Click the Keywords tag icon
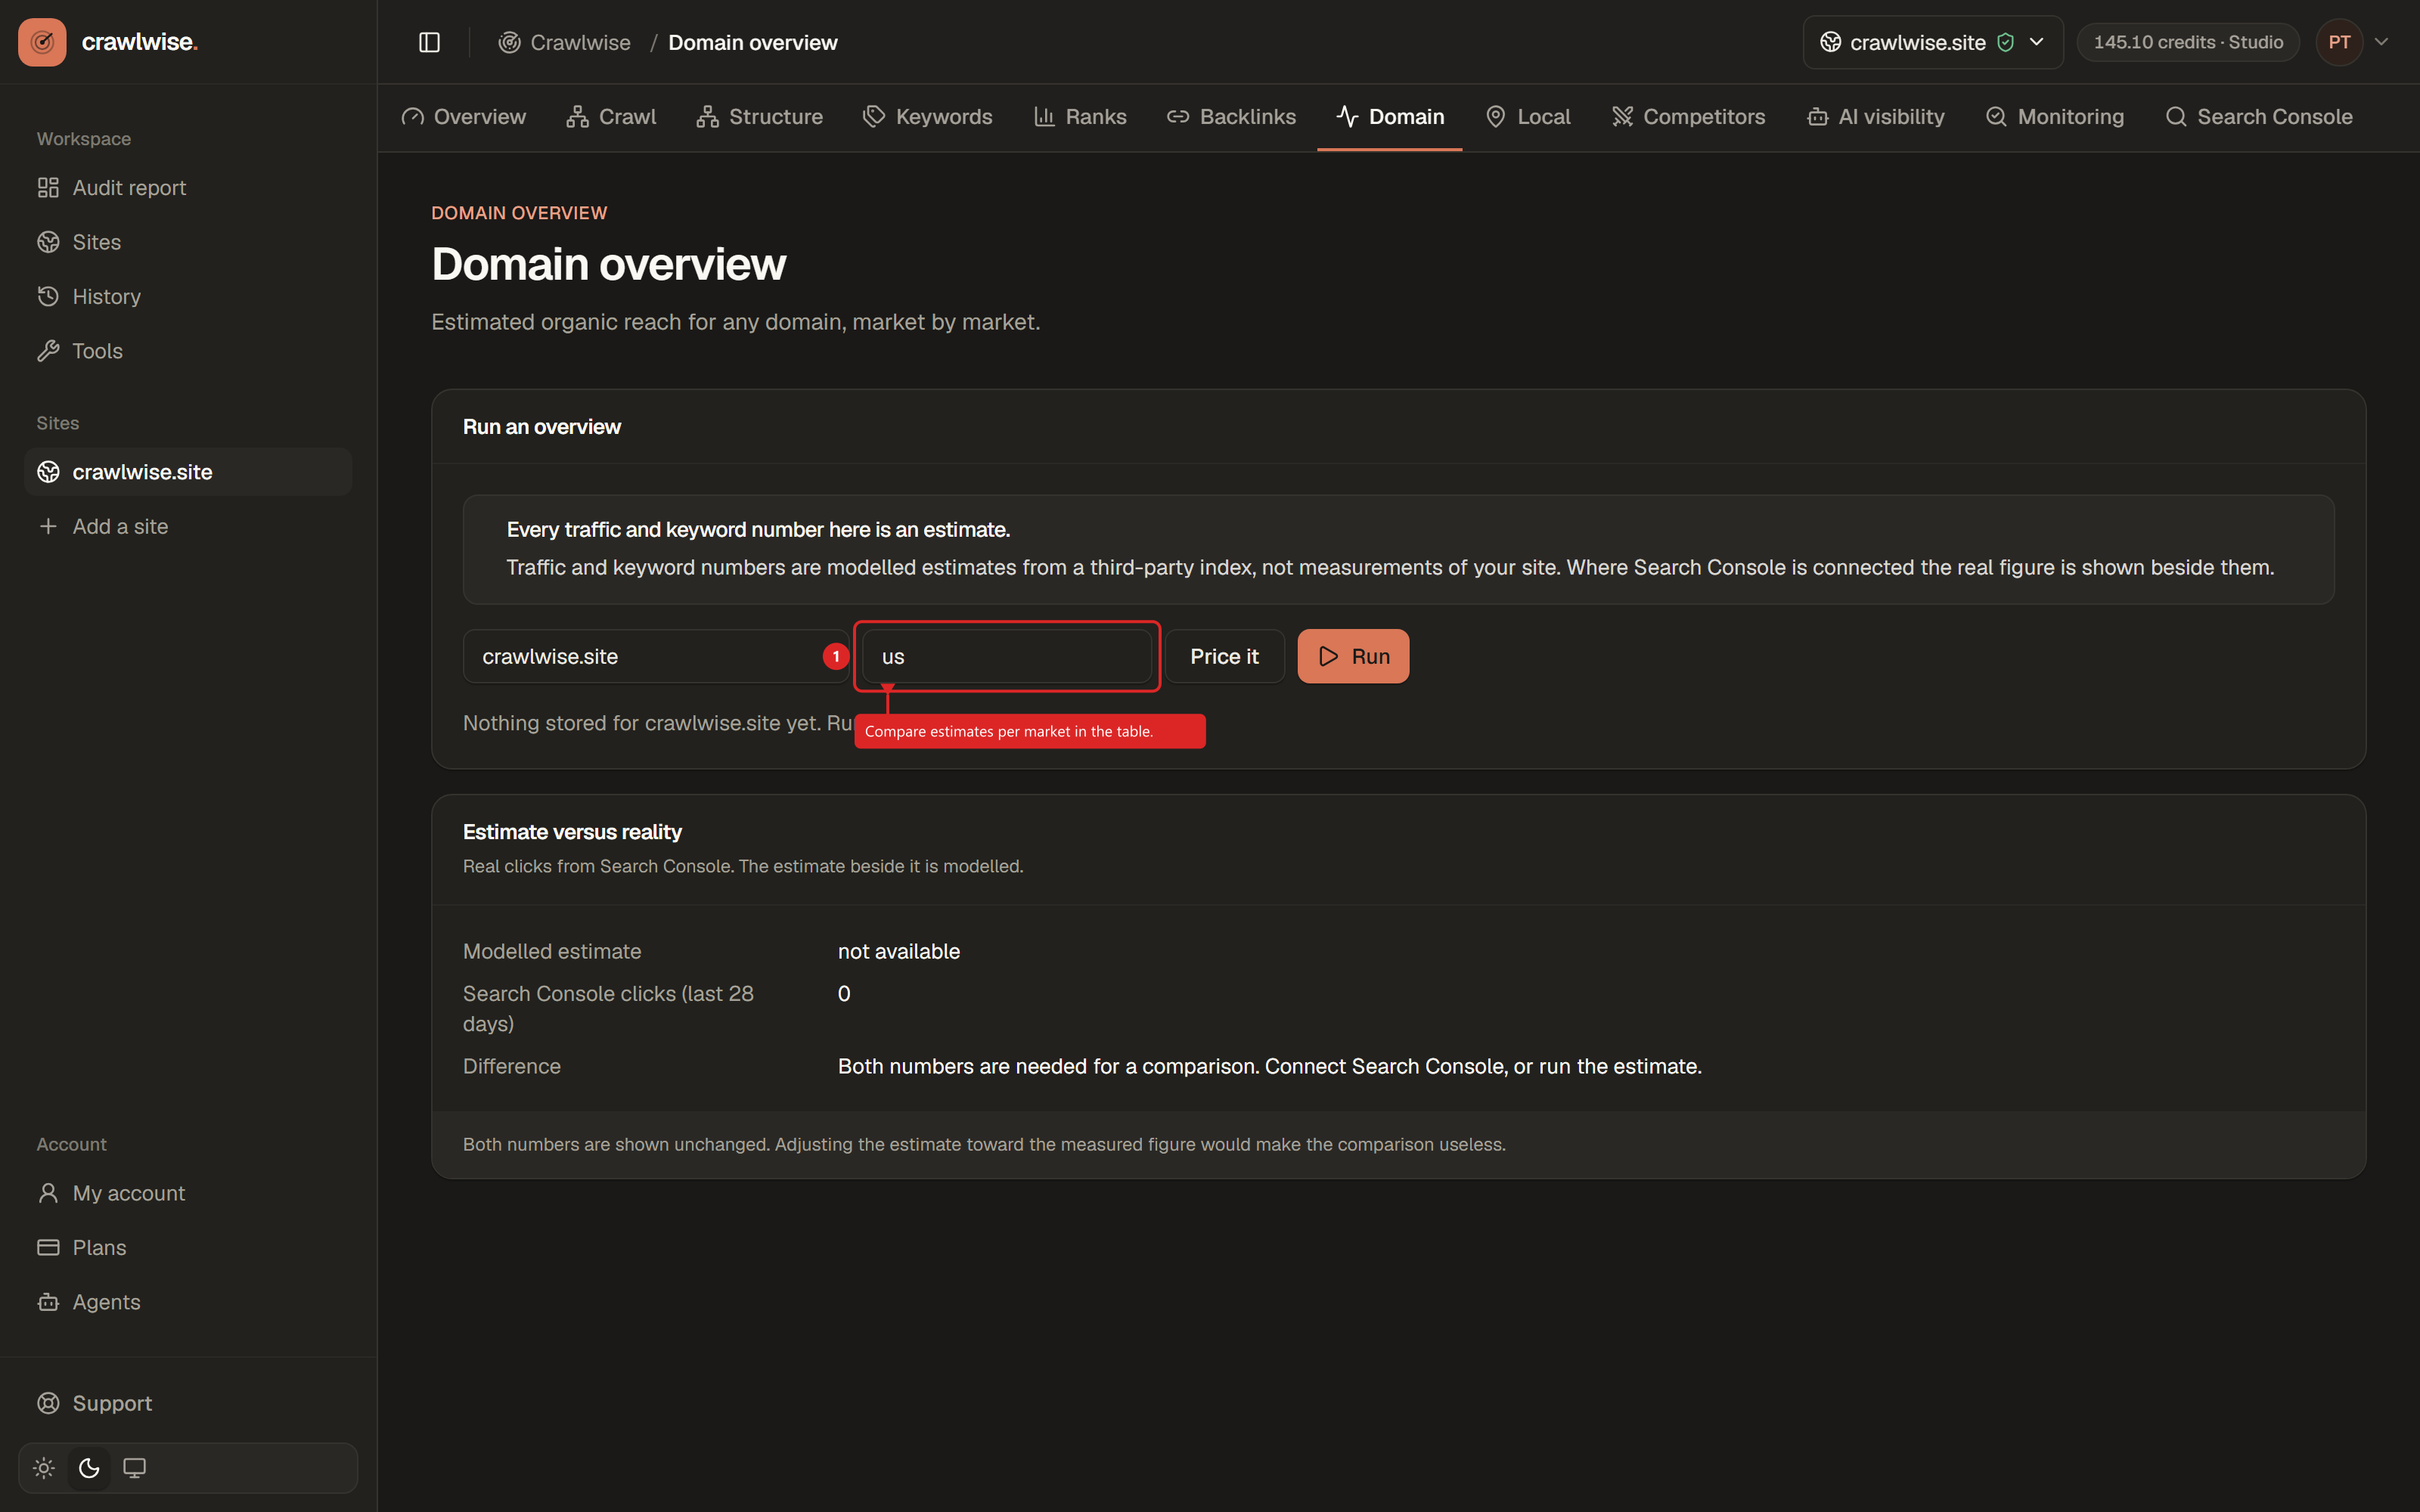2420x1512 pixels. pyautogui.click(x=874, y=117)
